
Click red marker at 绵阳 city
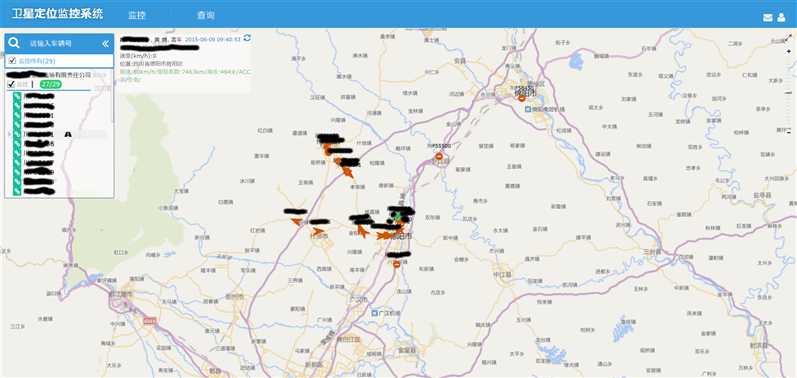(522, 98)
